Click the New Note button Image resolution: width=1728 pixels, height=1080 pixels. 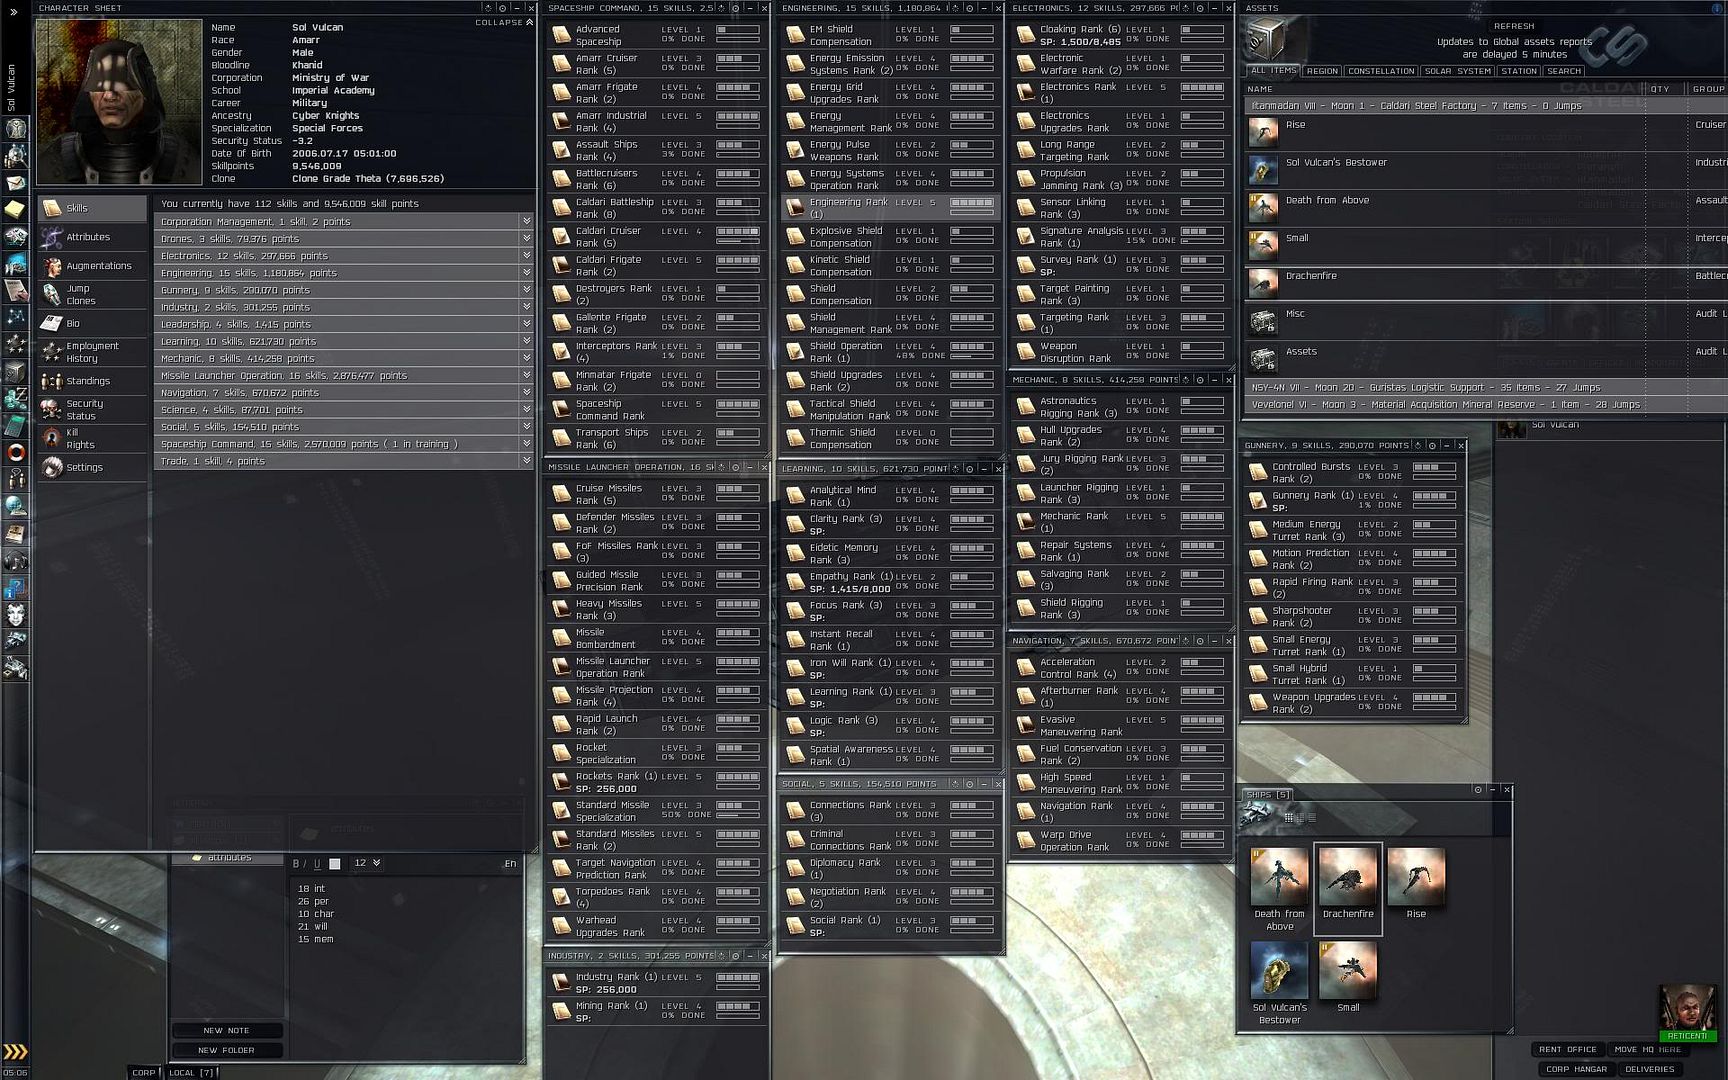tap(226, 1030)
